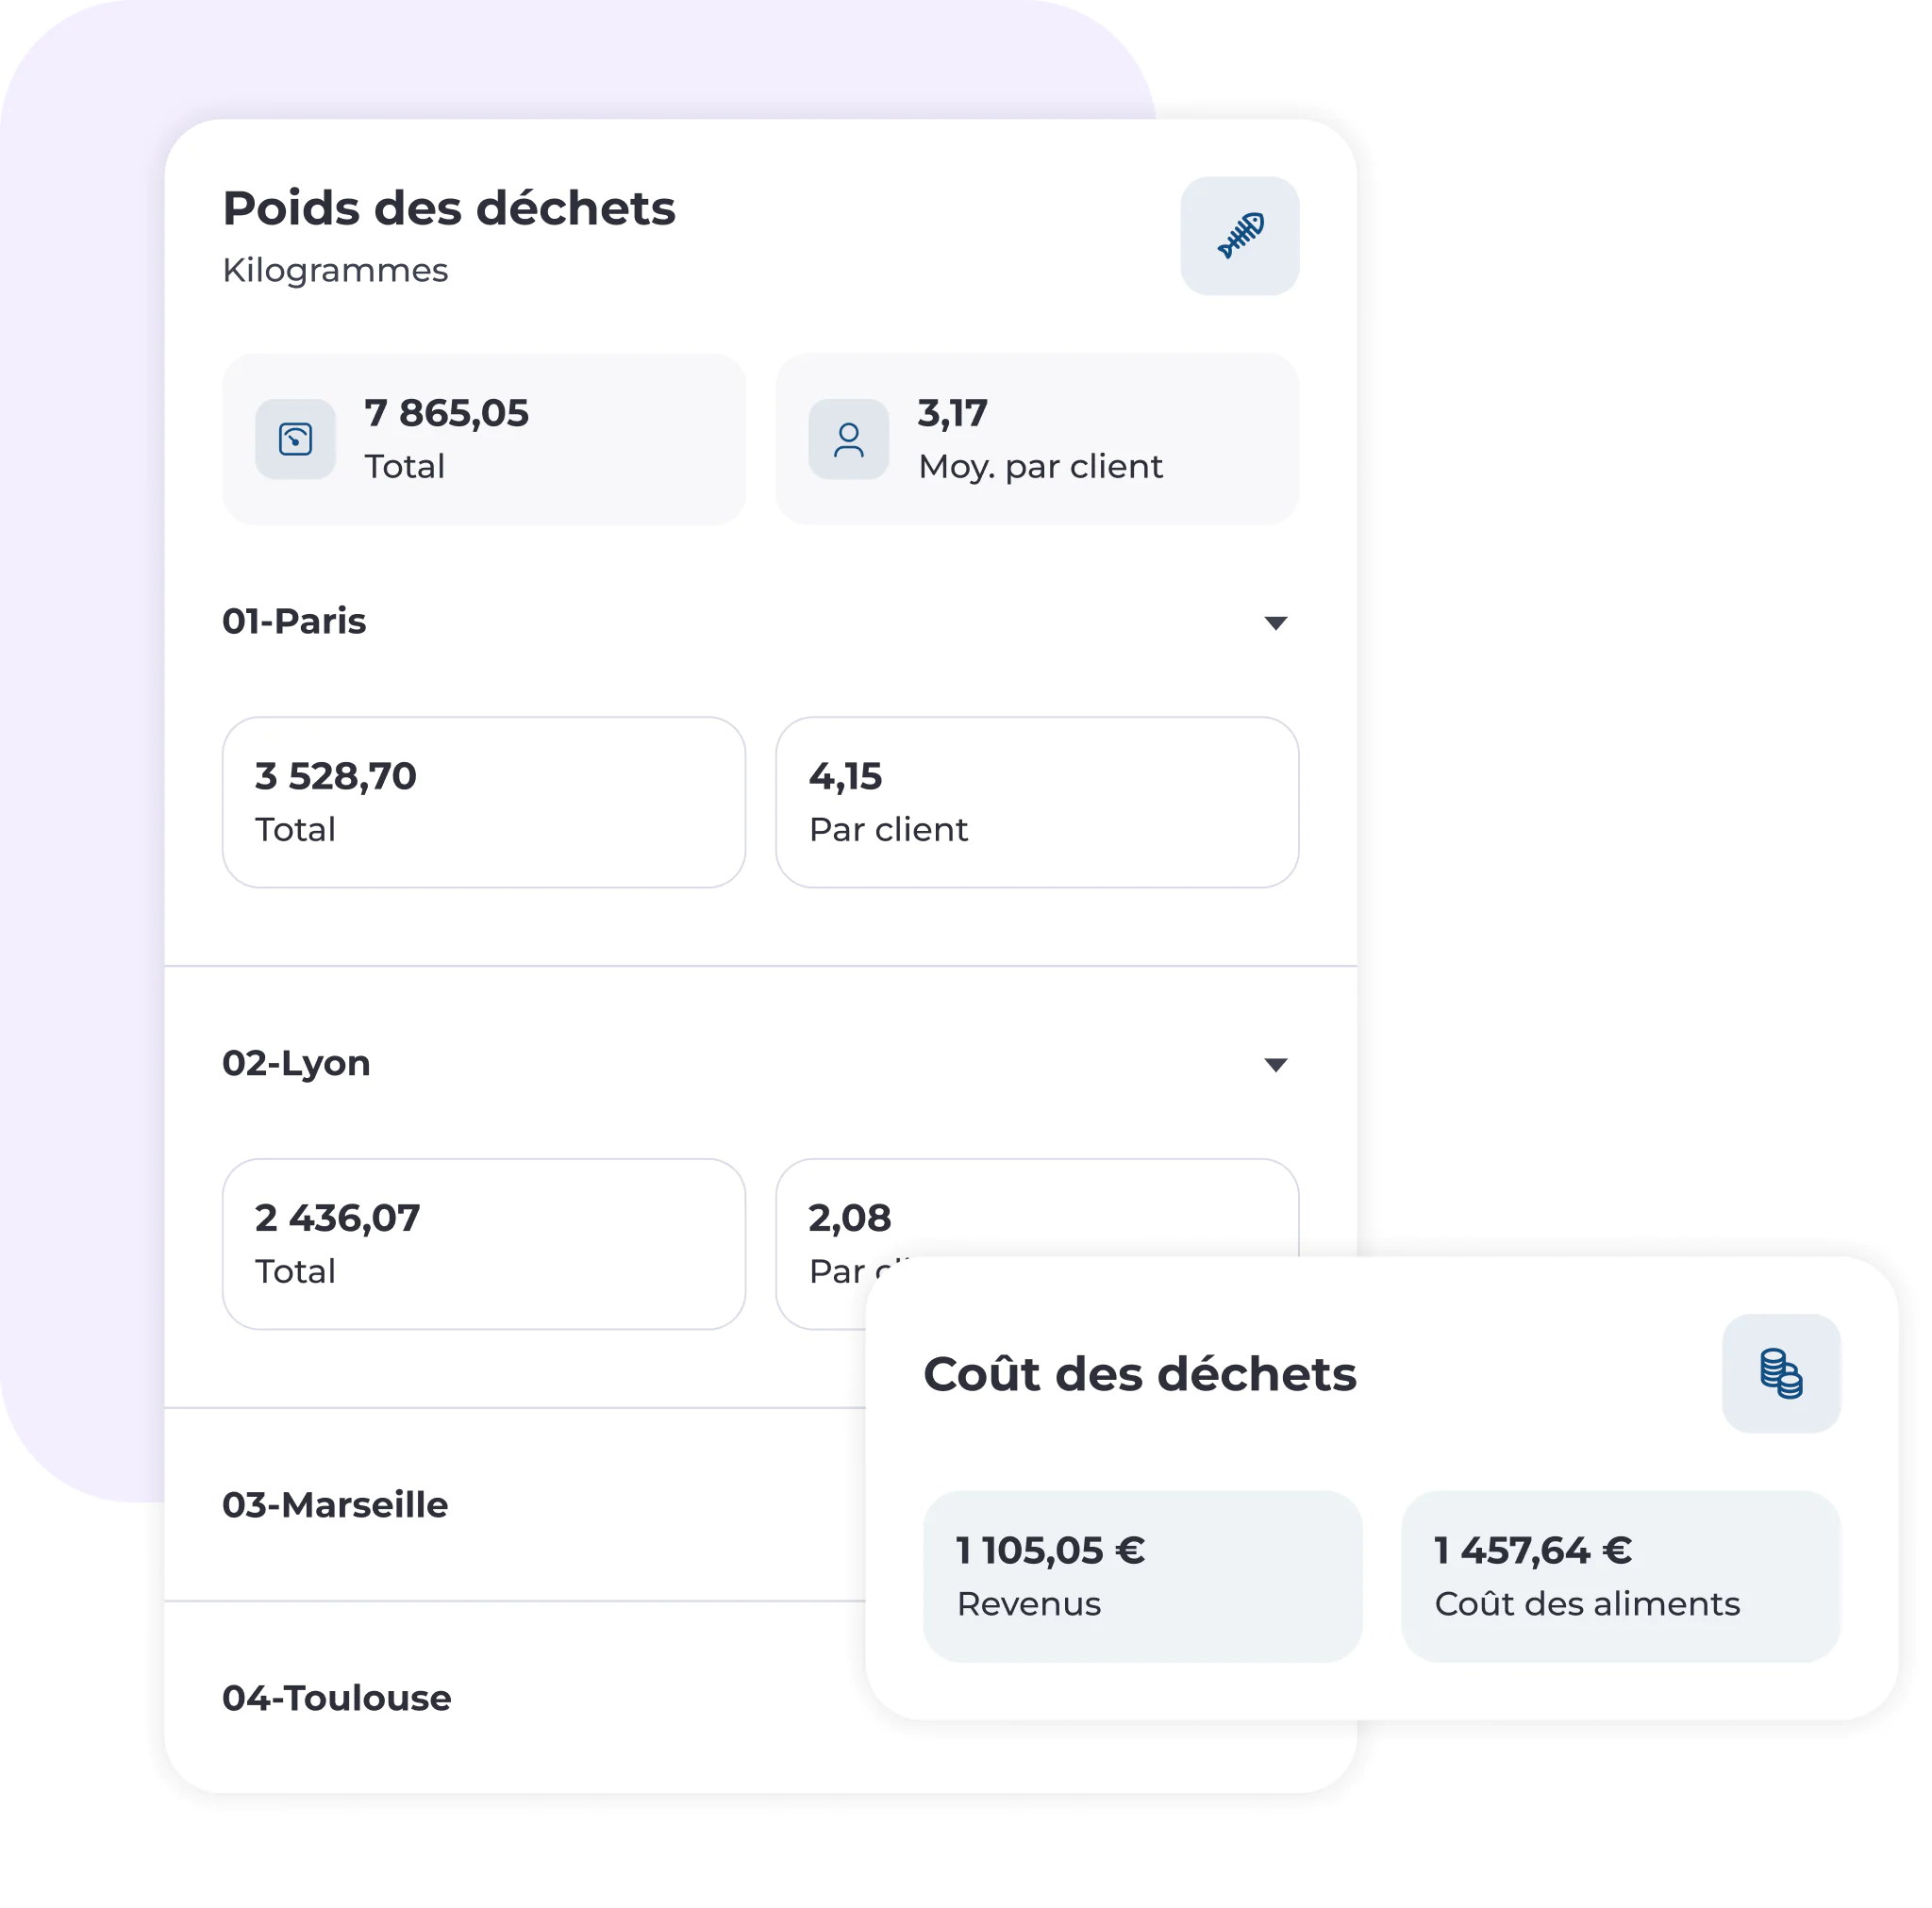Open the 7 865,05 Total card

(484, 439)
